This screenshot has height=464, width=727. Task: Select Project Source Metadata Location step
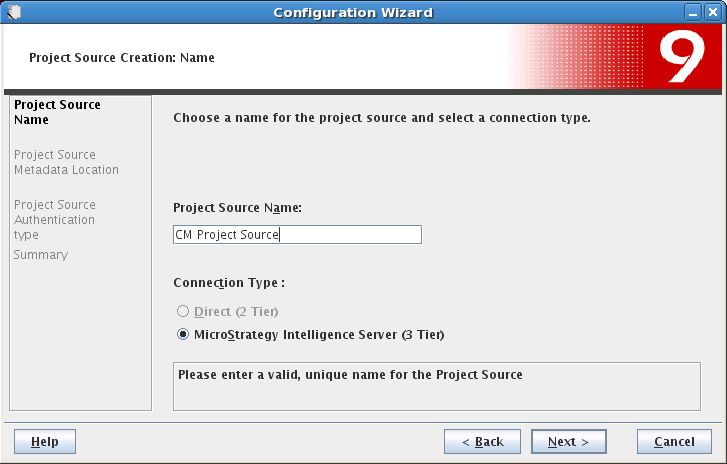coord(66,162)
